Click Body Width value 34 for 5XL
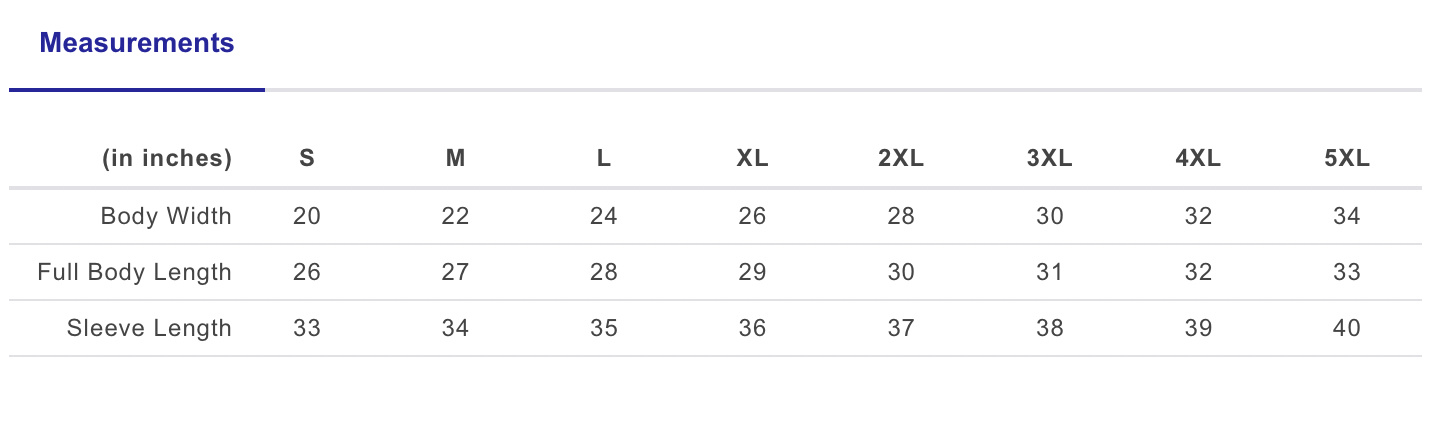 click(1347, 216)
